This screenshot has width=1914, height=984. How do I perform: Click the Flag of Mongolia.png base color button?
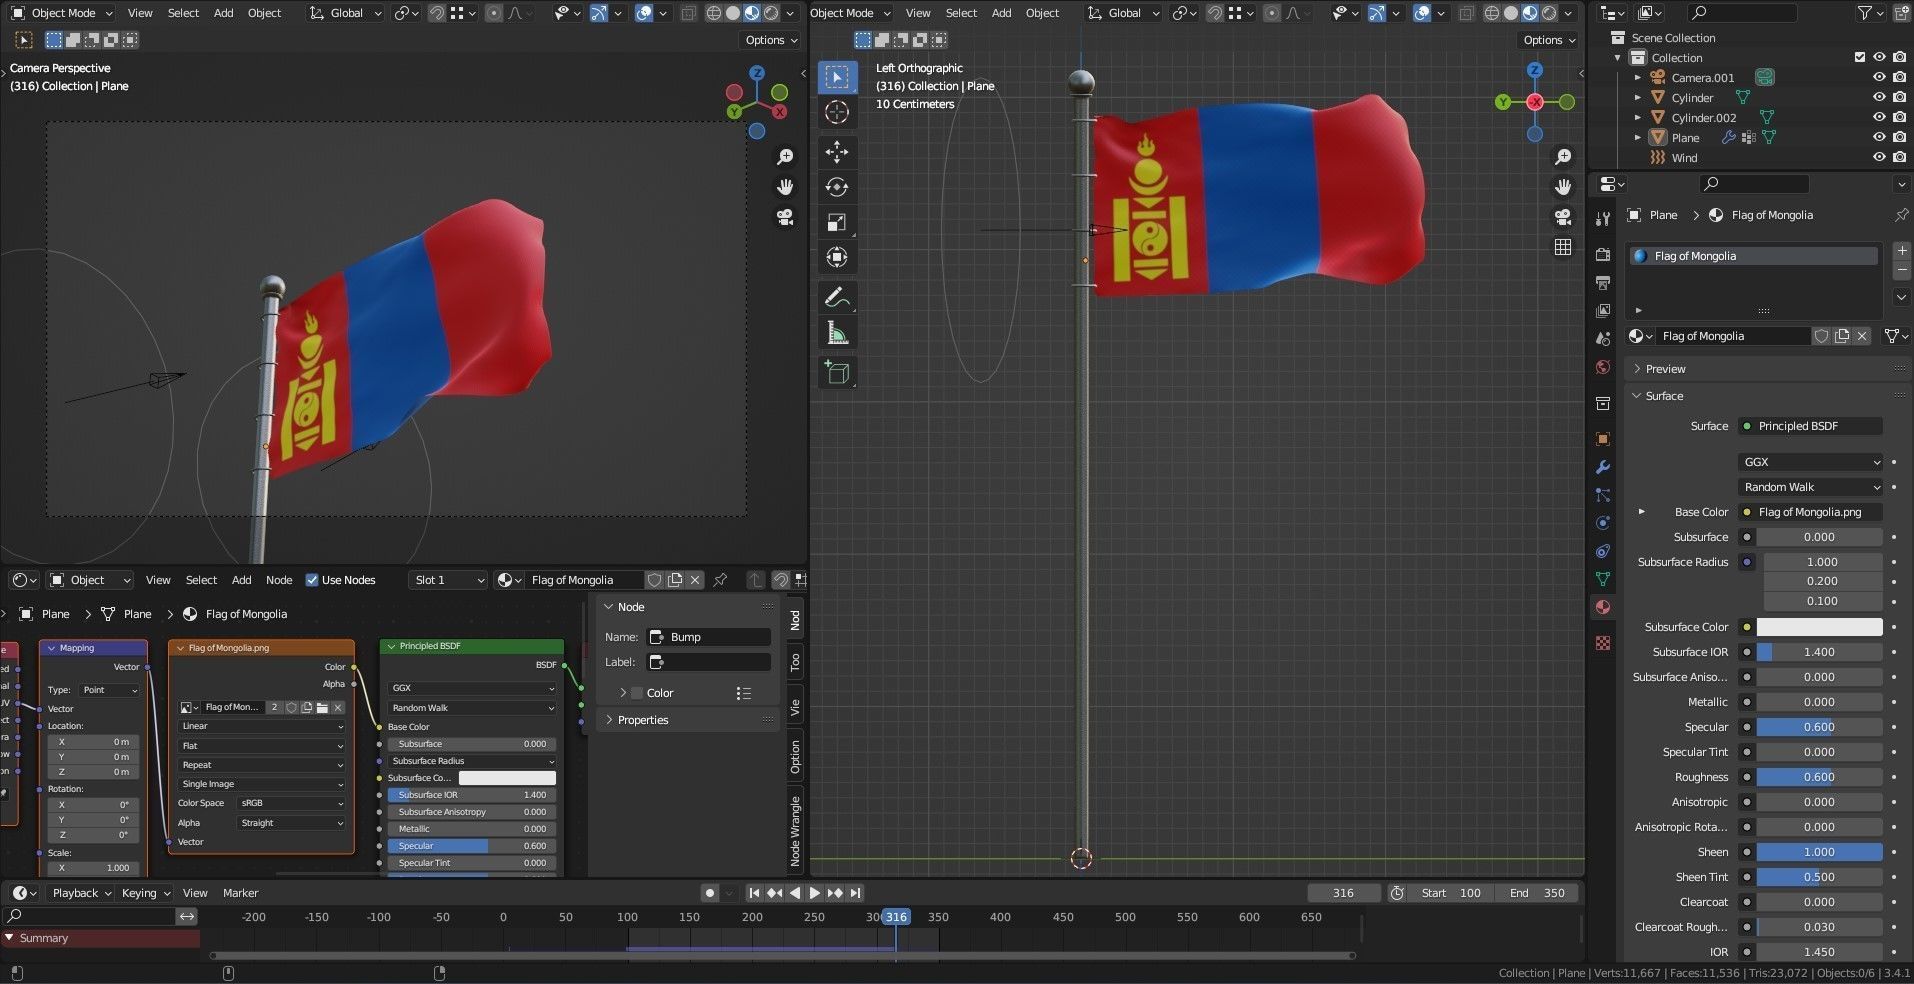(x=1810, y=512)
